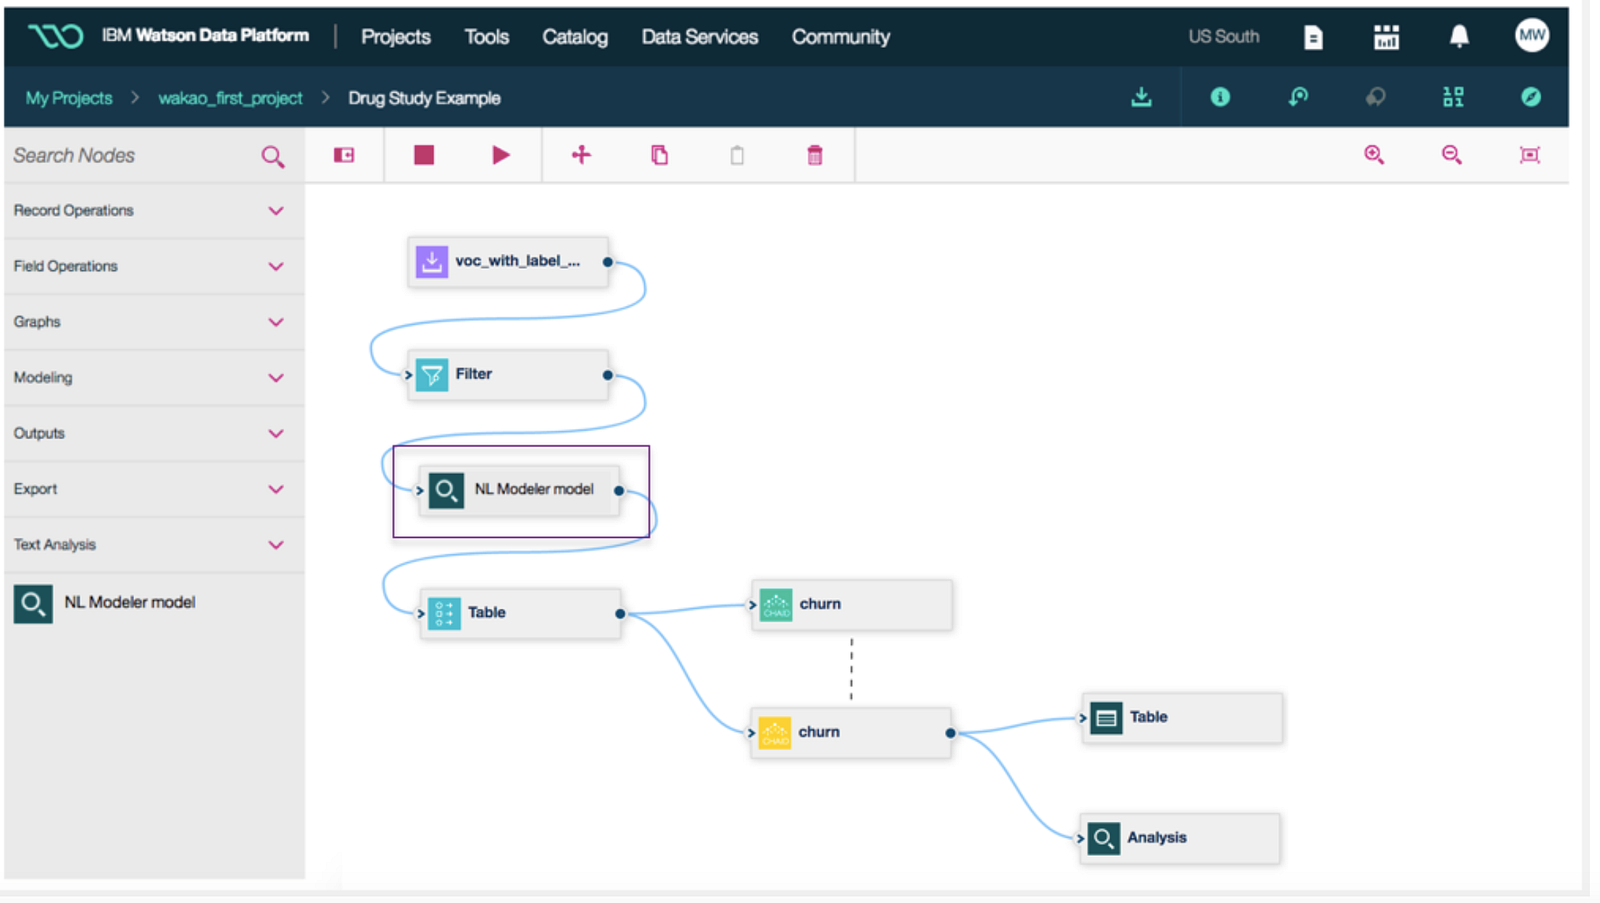Stop the flow with the square button
Screen dimensions: 1600x903
[x=424, y=155]
